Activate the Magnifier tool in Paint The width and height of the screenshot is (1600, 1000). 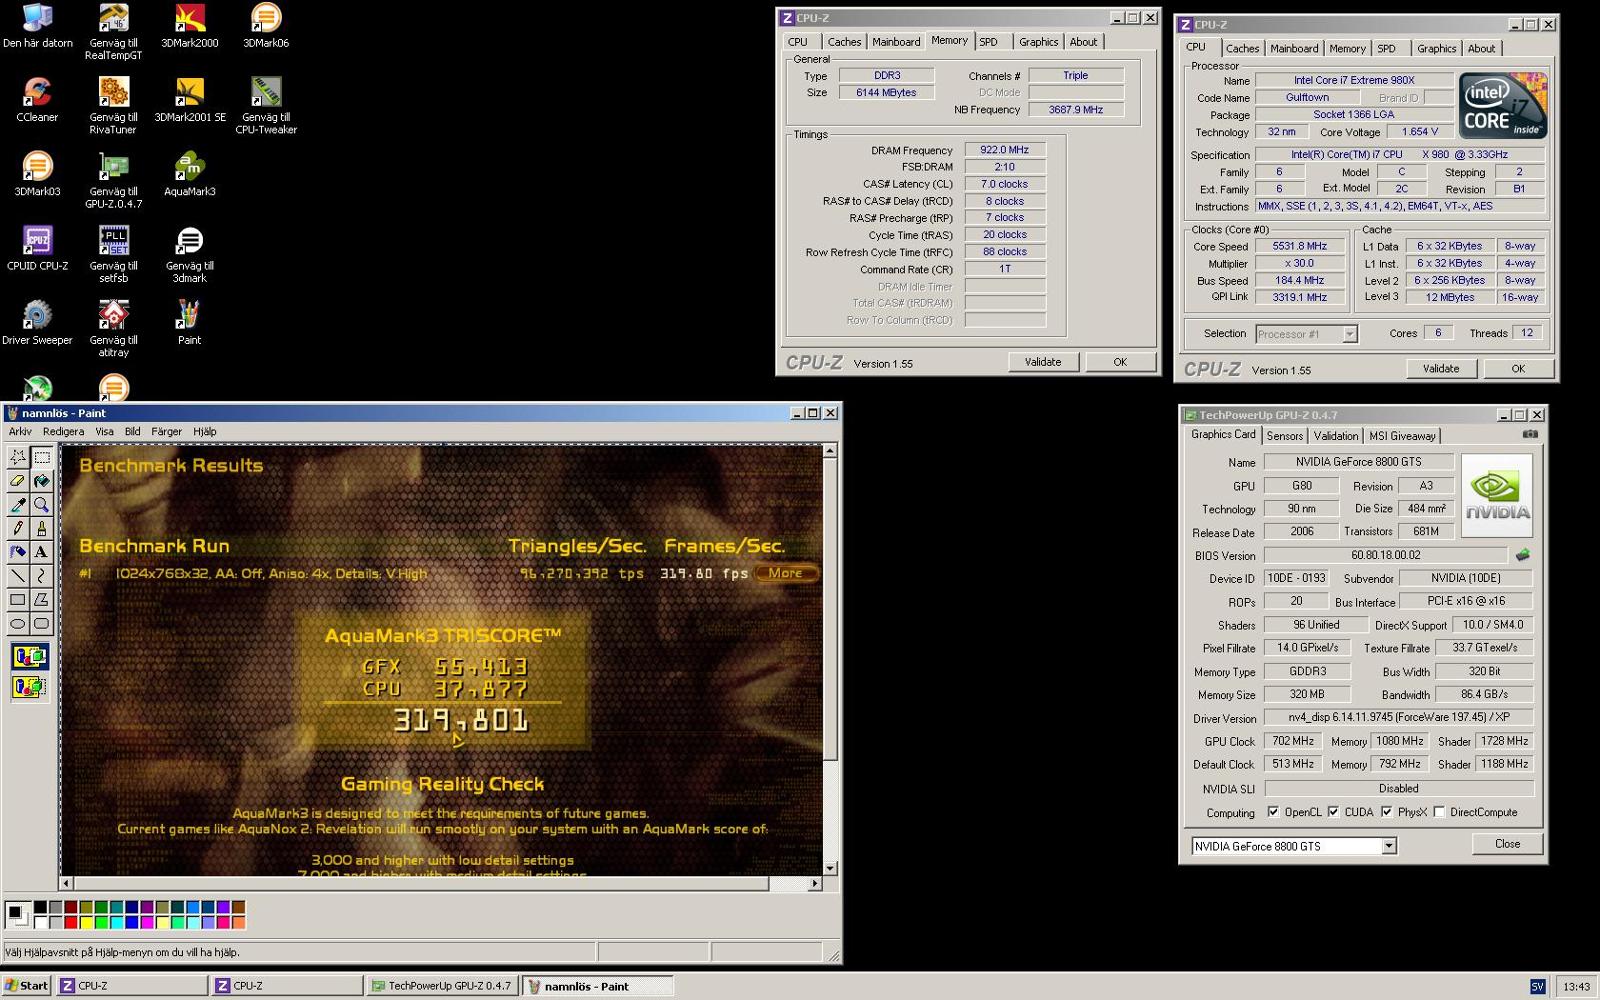pyautogui.click(x=41, y=505)
